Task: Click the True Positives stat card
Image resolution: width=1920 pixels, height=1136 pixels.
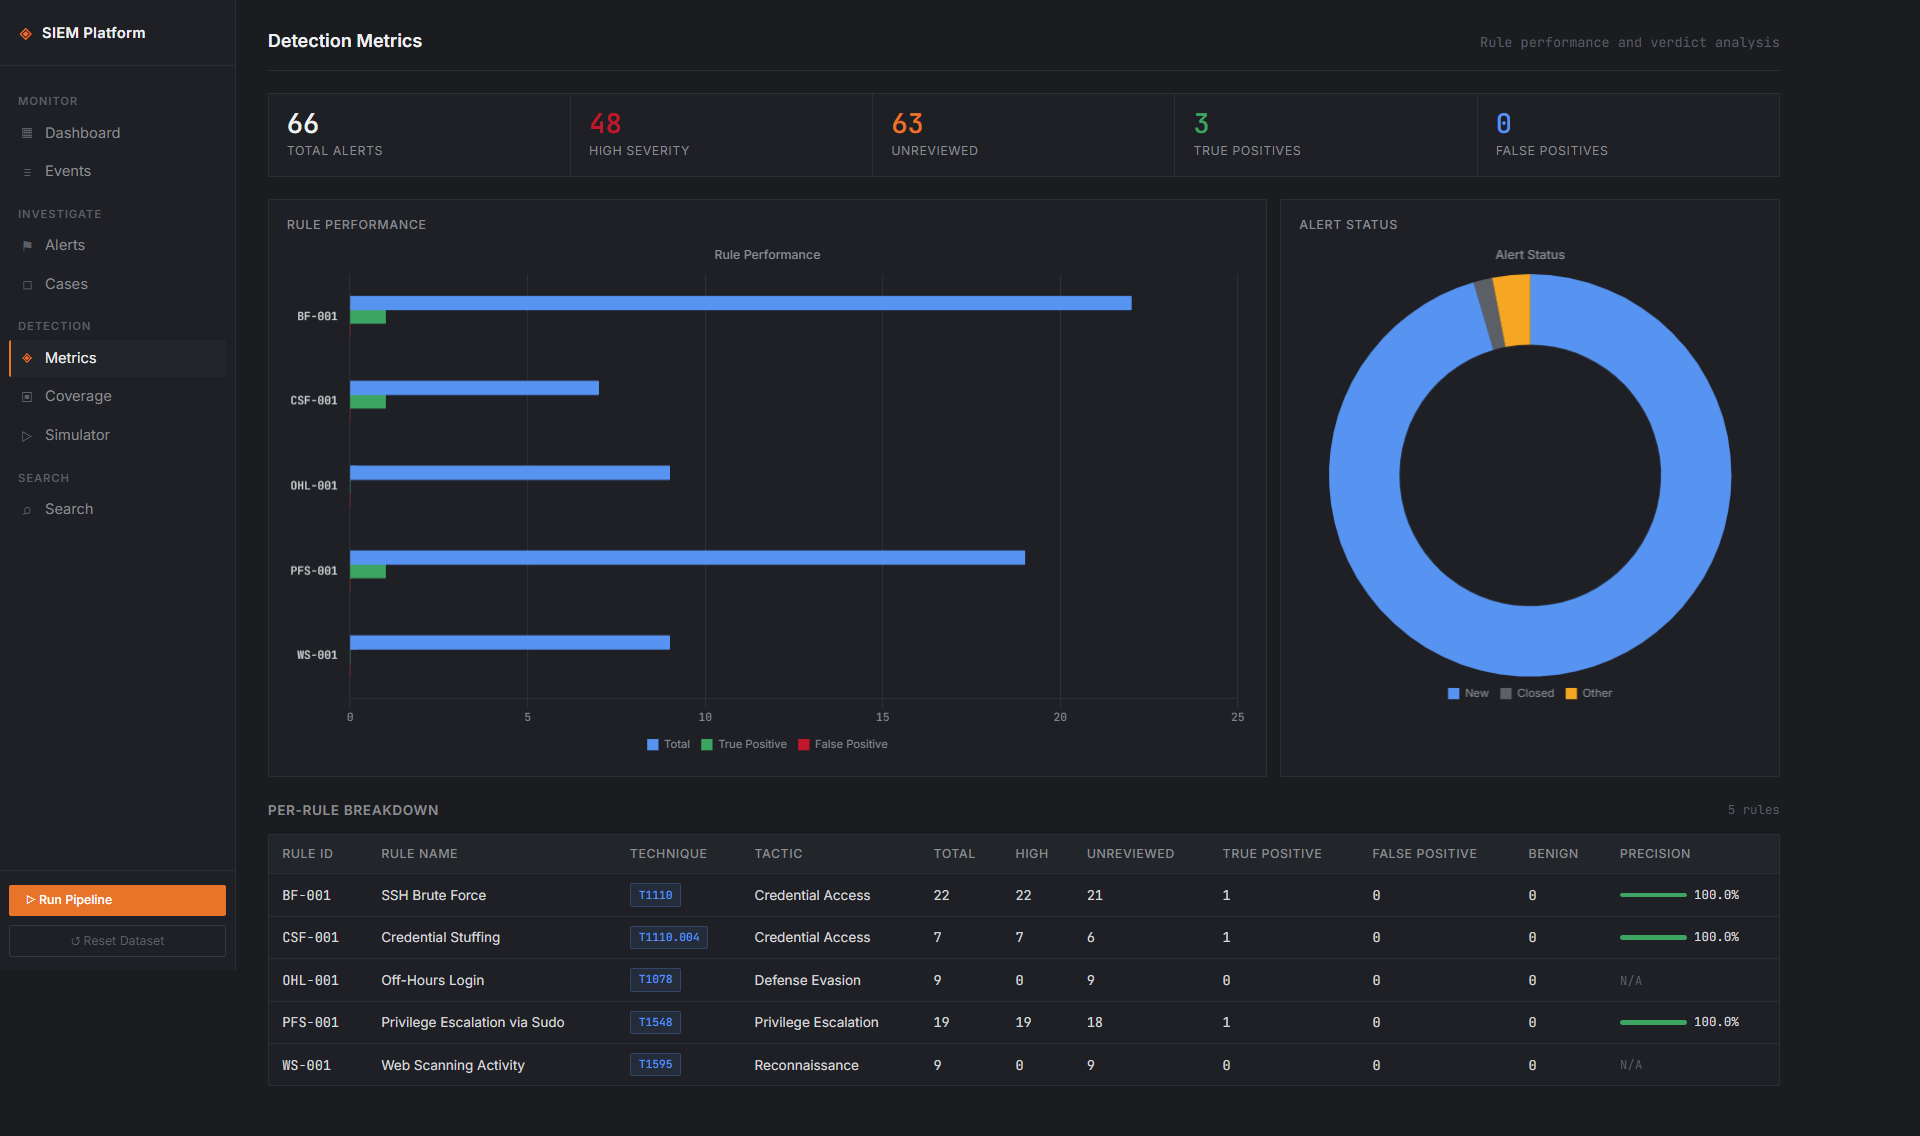Action: pos(1325,135)
